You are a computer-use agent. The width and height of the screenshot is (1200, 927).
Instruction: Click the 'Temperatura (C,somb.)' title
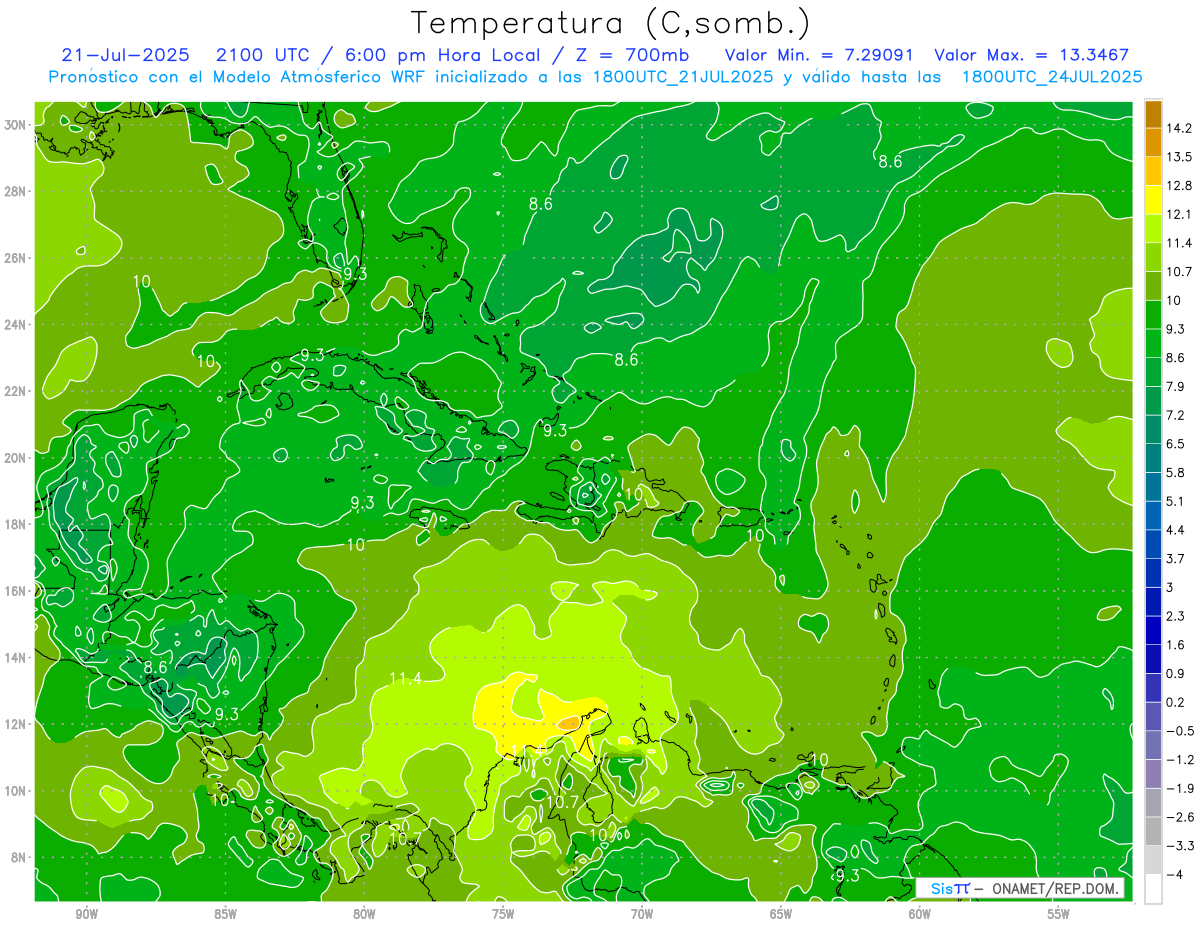[611, 24]
